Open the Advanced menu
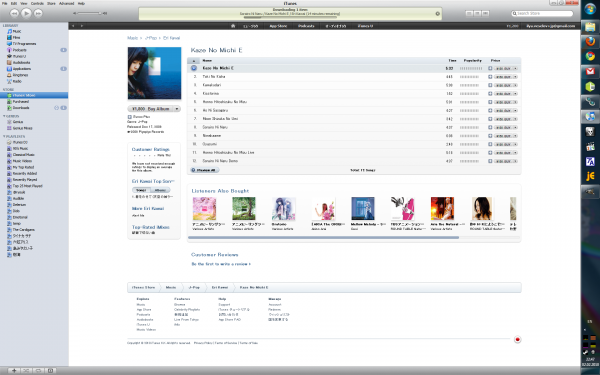This screenshot has height=375, width=600. coord(66,3)
